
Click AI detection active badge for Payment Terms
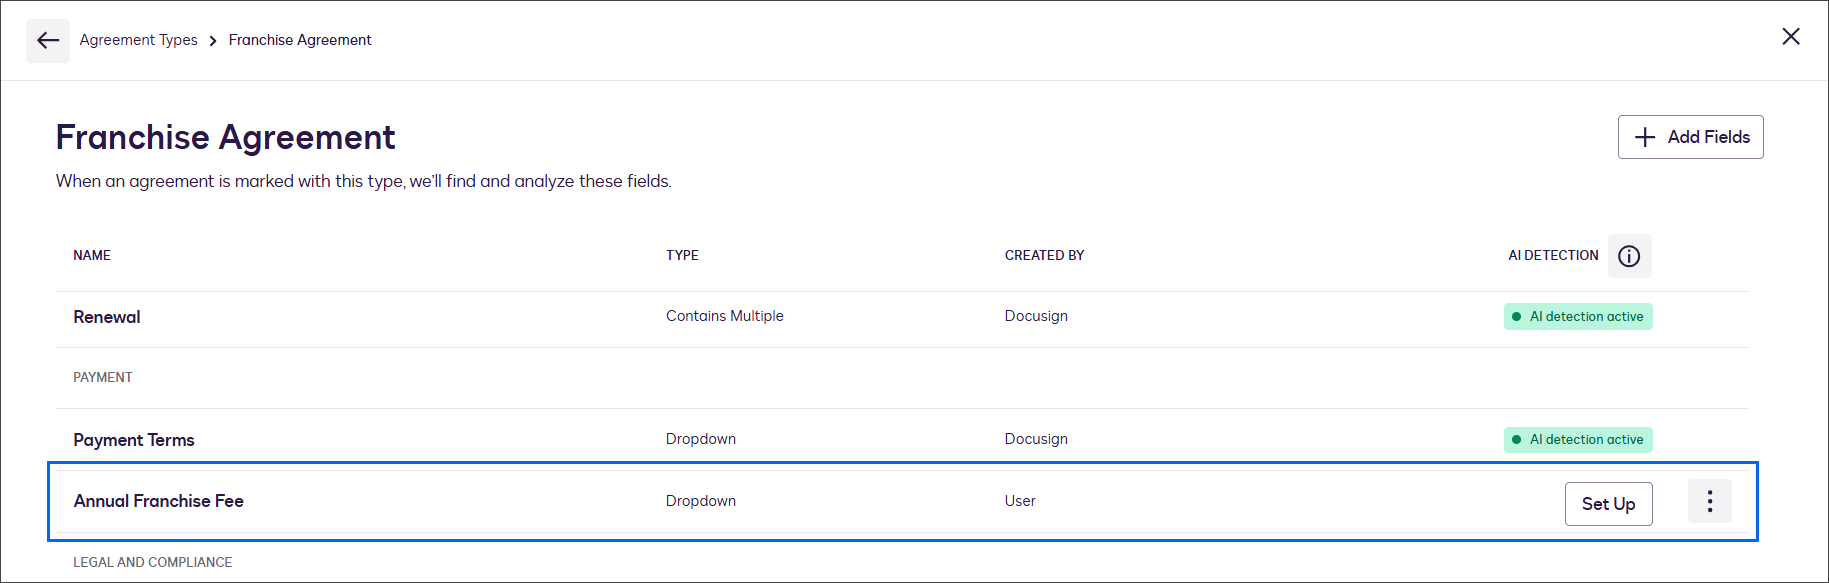[1578, 440]
